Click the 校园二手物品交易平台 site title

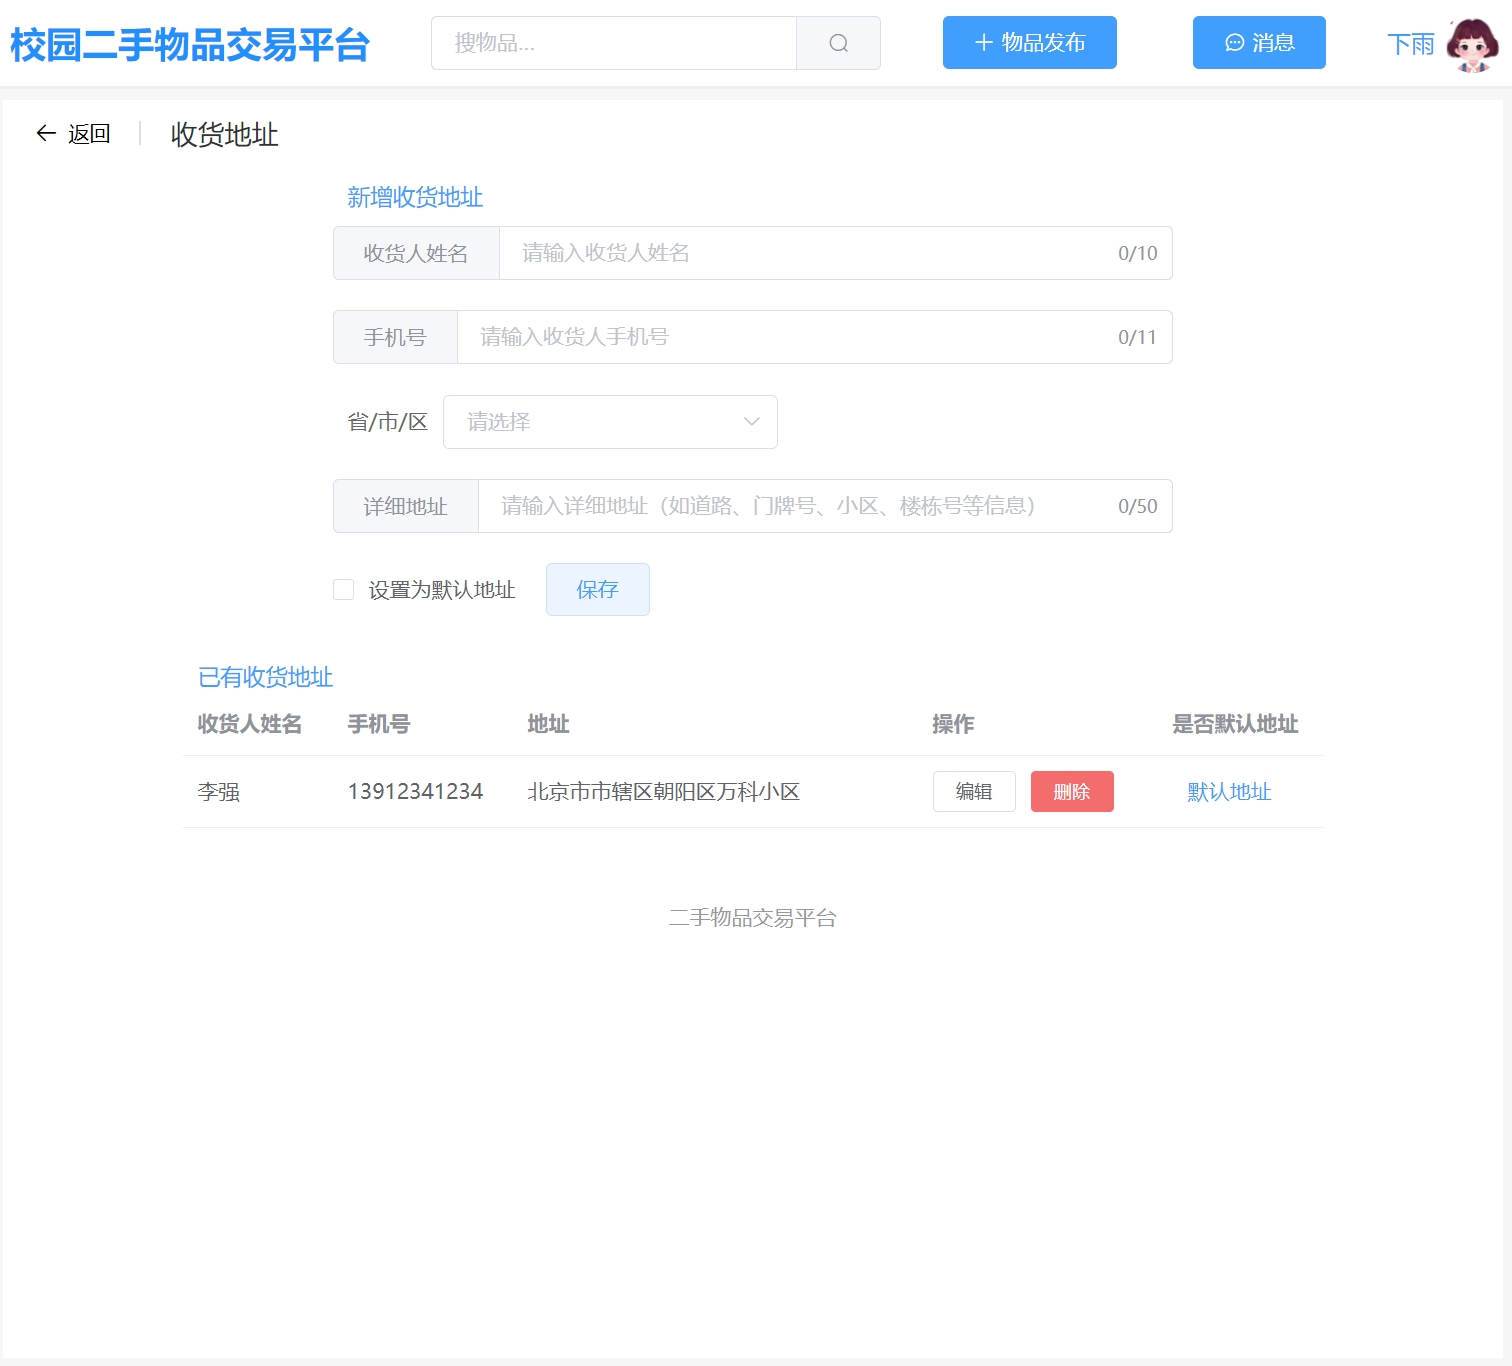tap(190, 45)
